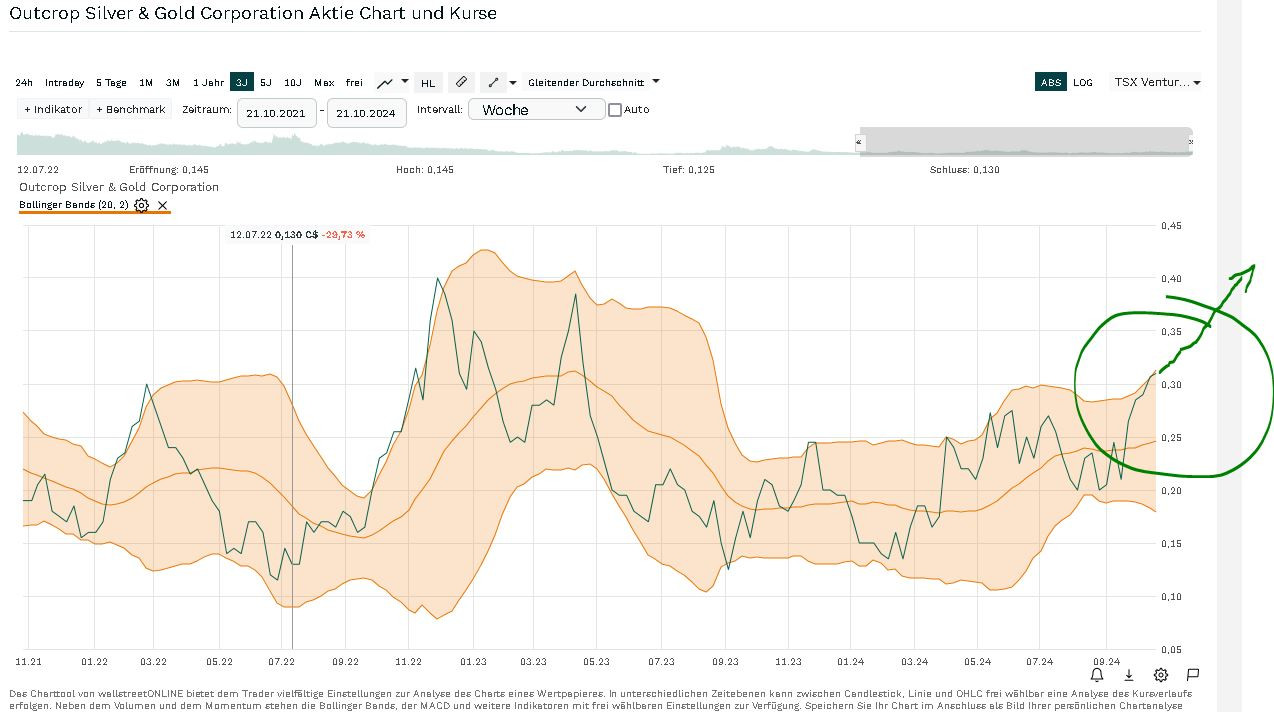Click the price alert bell icon
The image size is (1274, 712).
click(x=1097, y=675)
